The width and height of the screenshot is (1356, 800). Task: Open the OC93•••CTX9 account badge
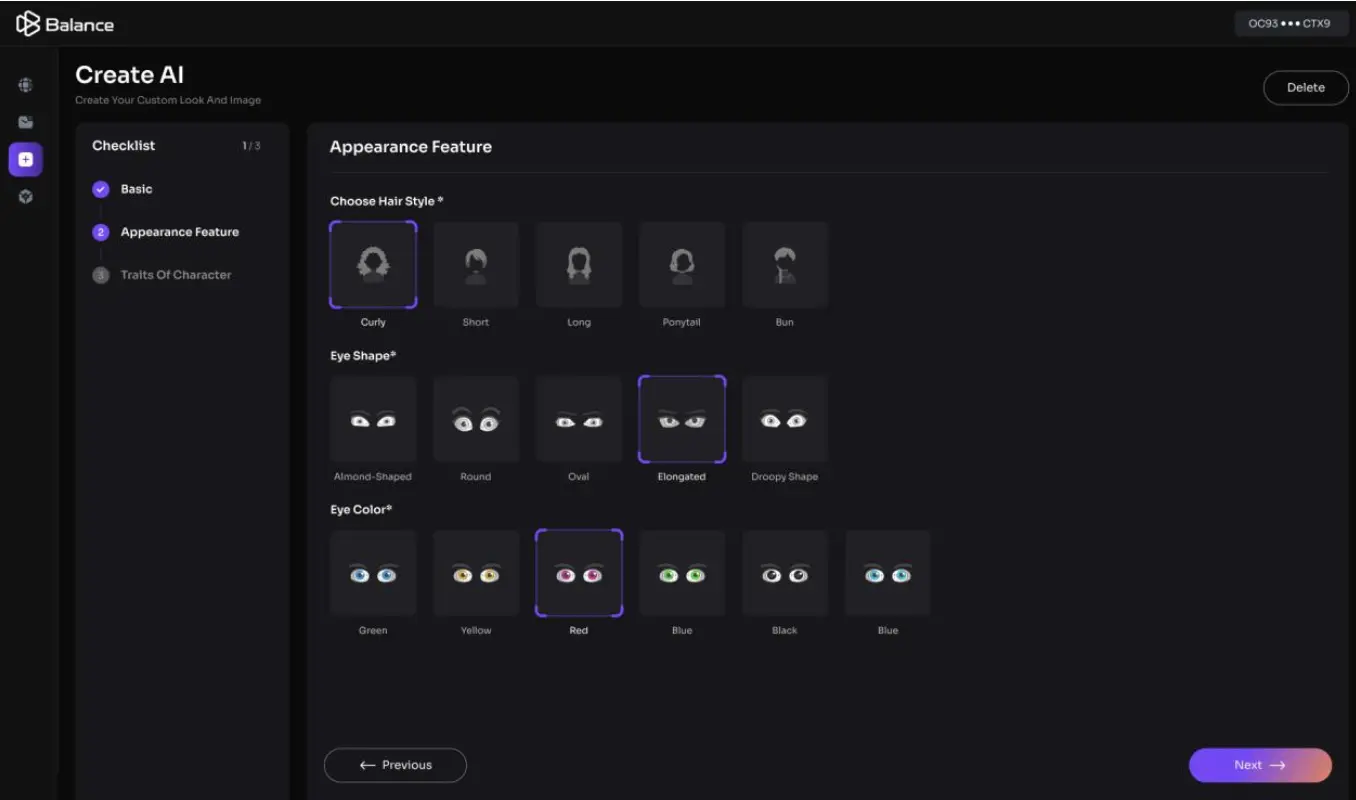click(1289, 23)
